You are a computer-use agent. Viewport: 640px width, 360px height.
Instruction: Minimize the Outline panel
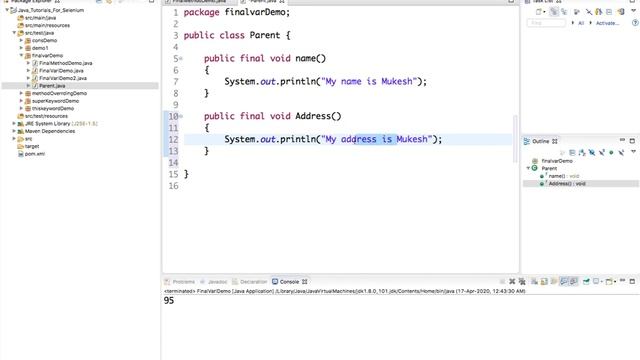click(x=622, y=140)
